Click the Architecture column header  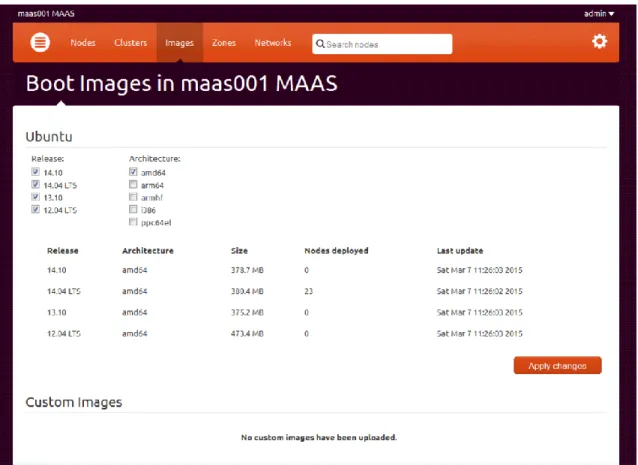pyautogui.click(x=148, y=251)
